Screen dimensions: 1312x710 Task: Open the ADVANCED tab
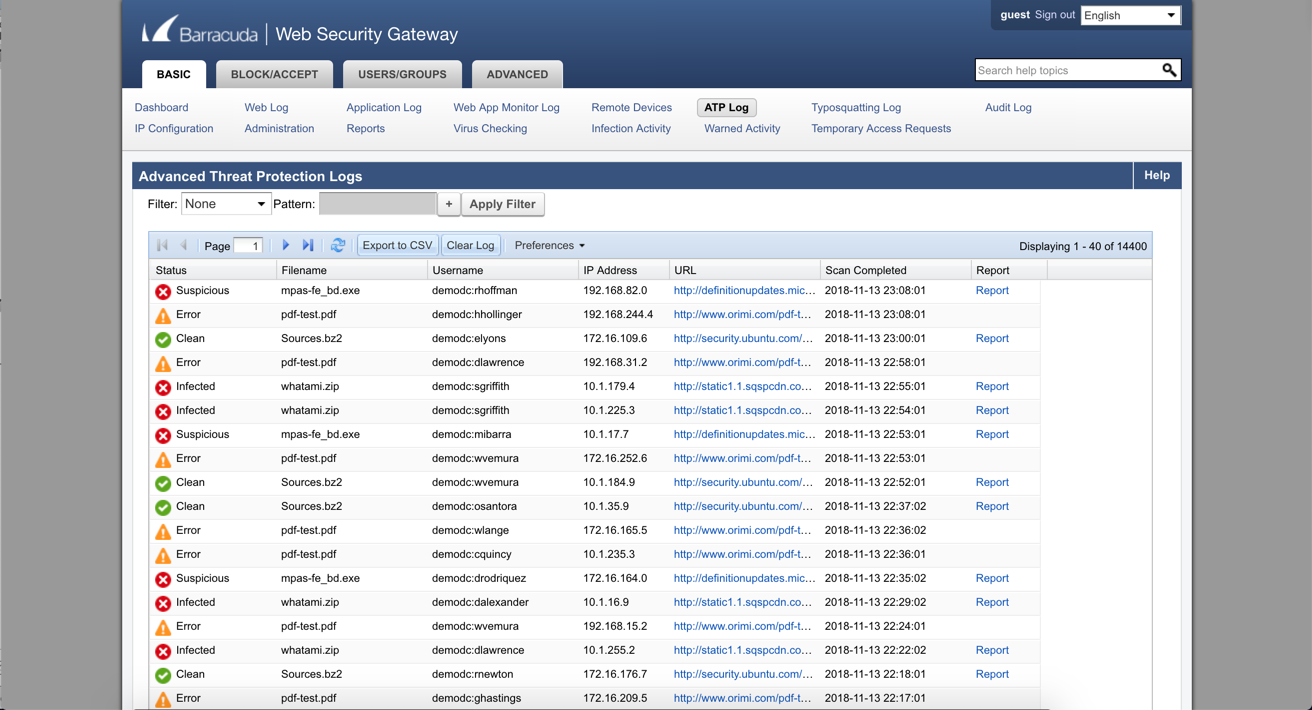tap(517, 74)
